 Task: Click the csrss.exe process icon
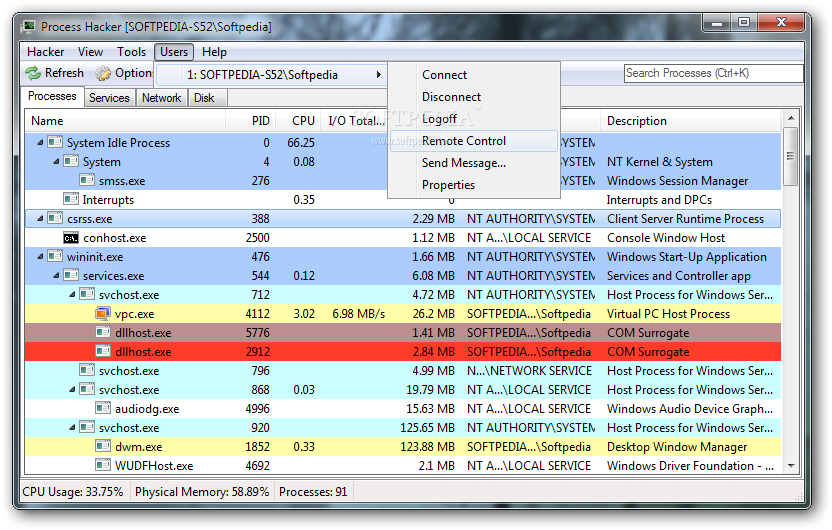[55, 219]
